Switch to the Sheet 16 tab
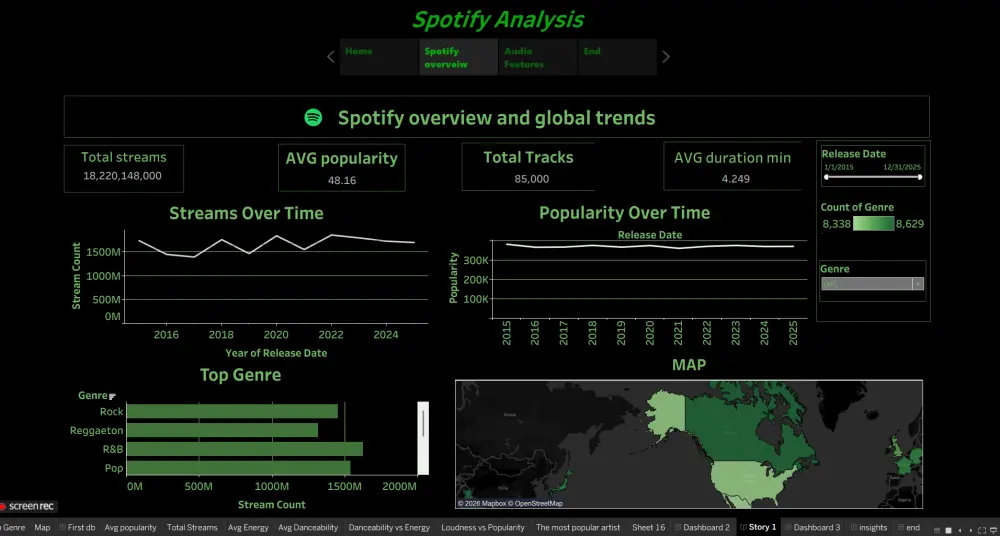 [649, 528]
